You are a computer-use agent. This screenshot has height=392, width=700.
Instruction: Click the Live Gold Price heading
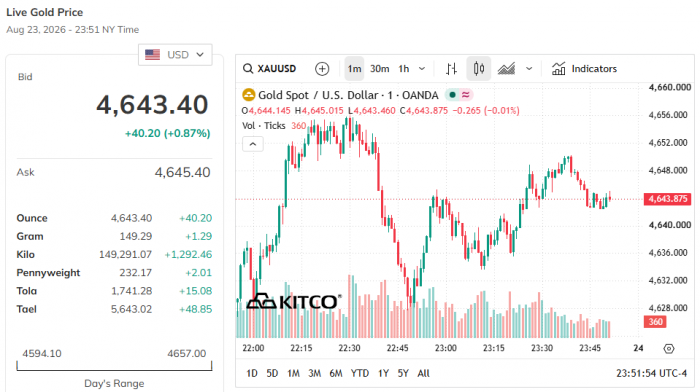45,12
